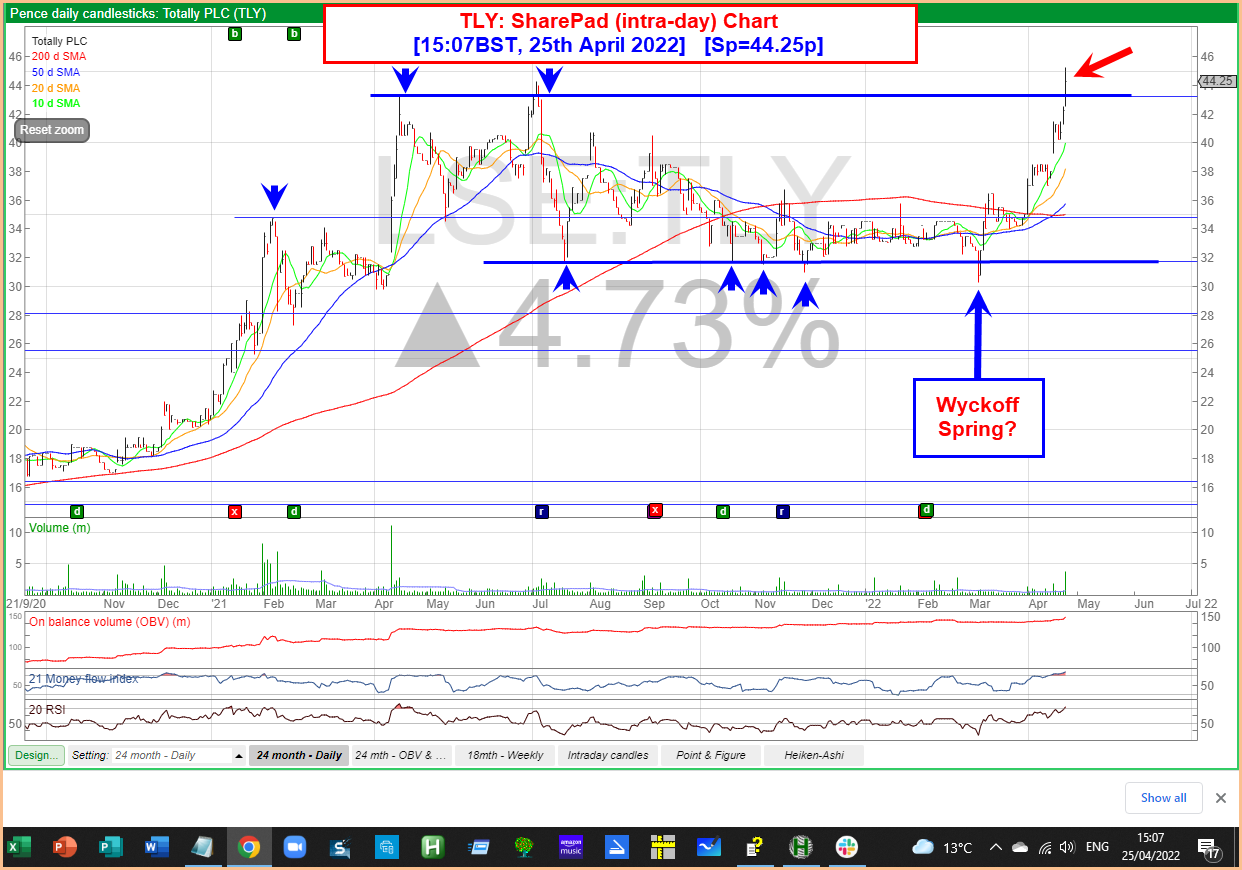1242x870 pixels.
Task: Click Chrome browser taskbar icon
Action: pyautogui.click(x=249, y=847)
